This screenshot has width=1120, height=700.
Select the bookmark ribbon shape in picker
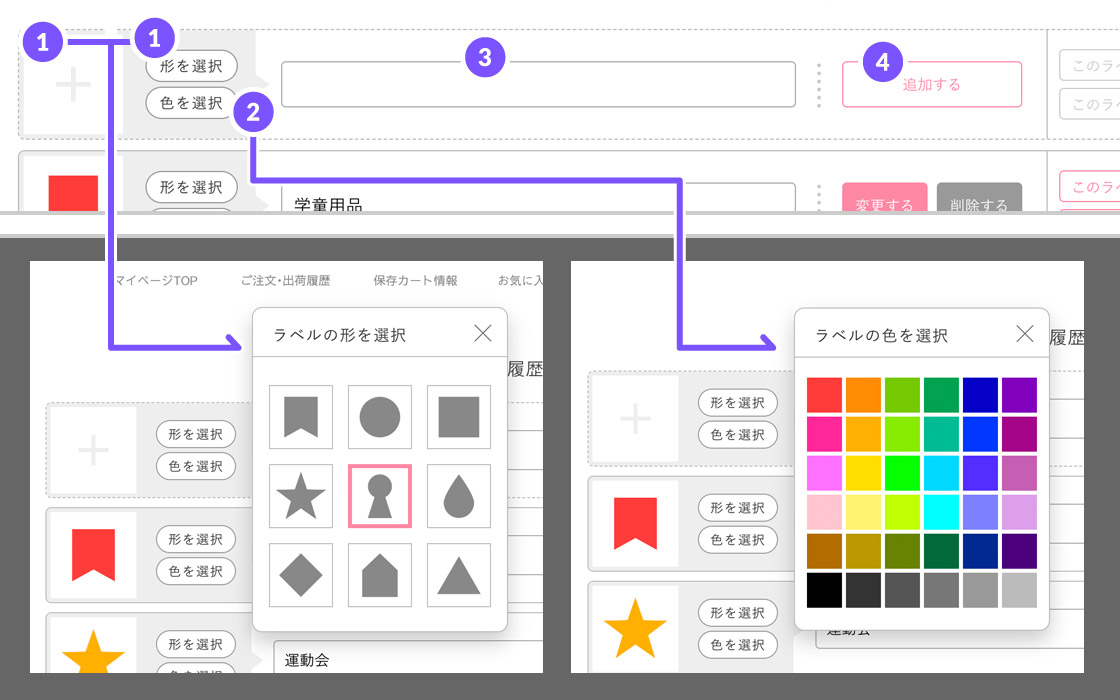point(300,417)
